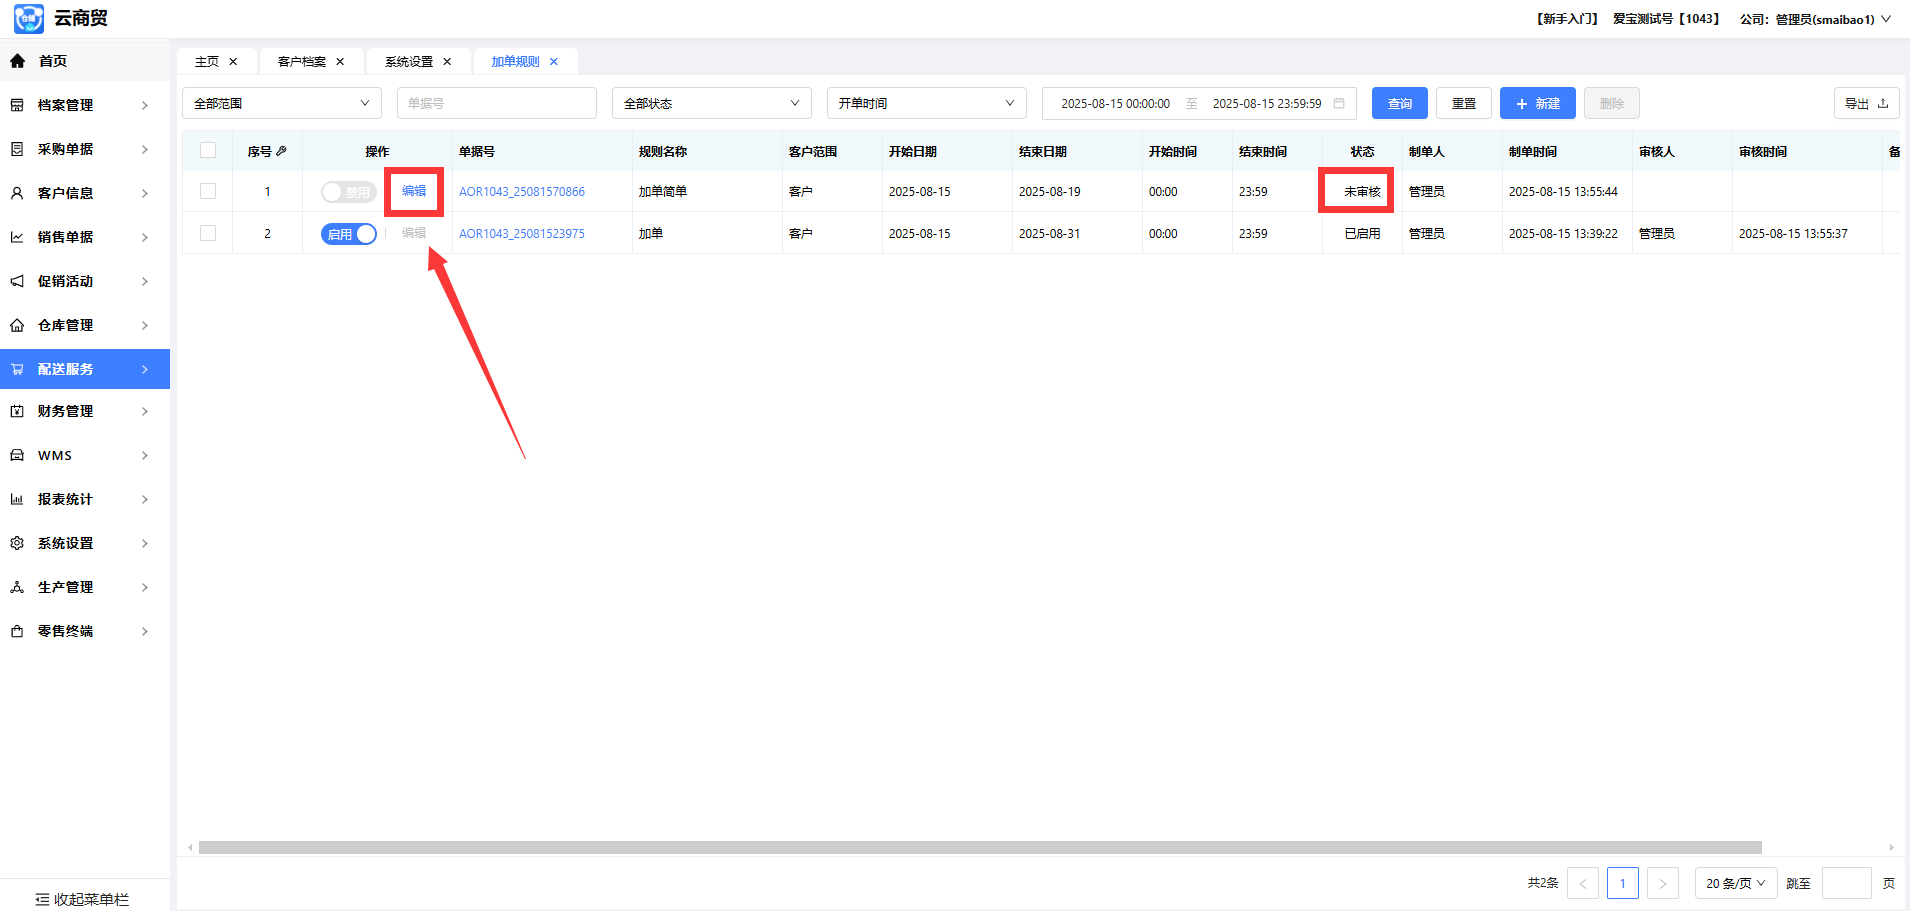Check the checkbox for row 1

208,191
